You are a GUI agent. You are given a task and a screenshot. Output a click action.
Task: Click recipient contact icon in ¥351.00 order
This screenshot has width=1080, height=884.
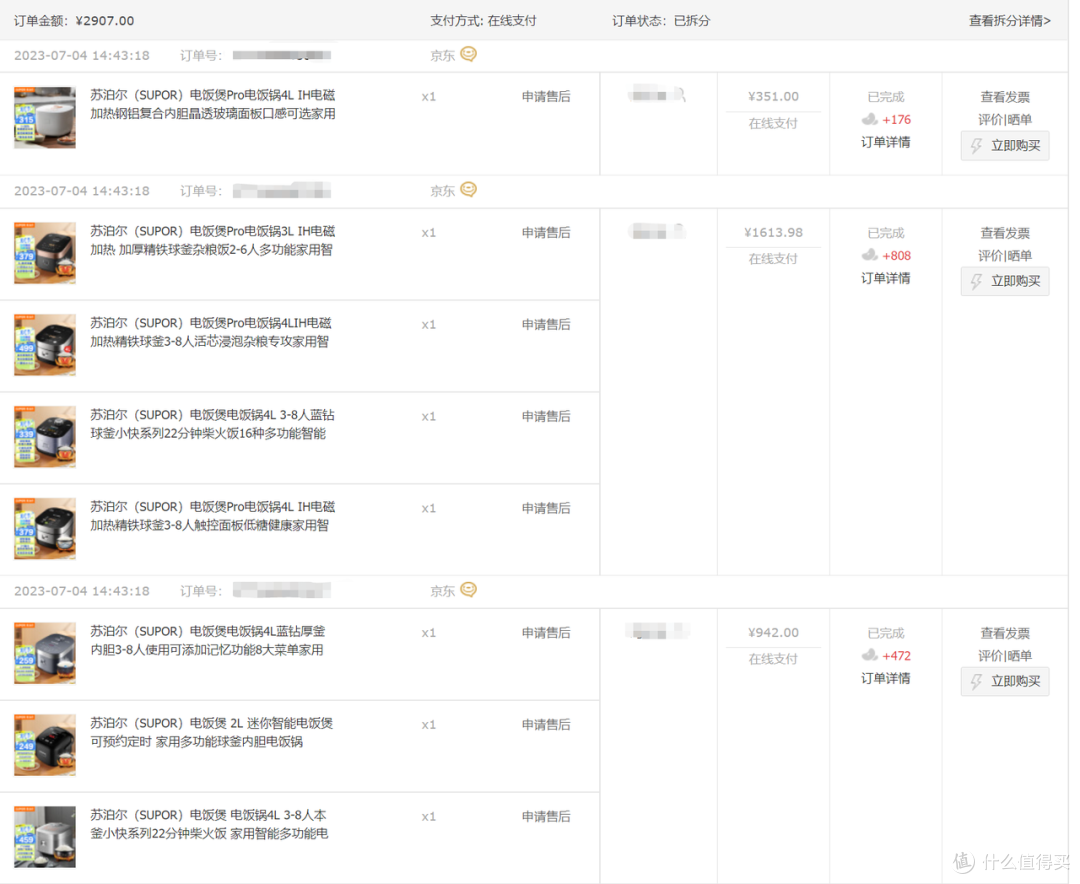click(679, 94)
